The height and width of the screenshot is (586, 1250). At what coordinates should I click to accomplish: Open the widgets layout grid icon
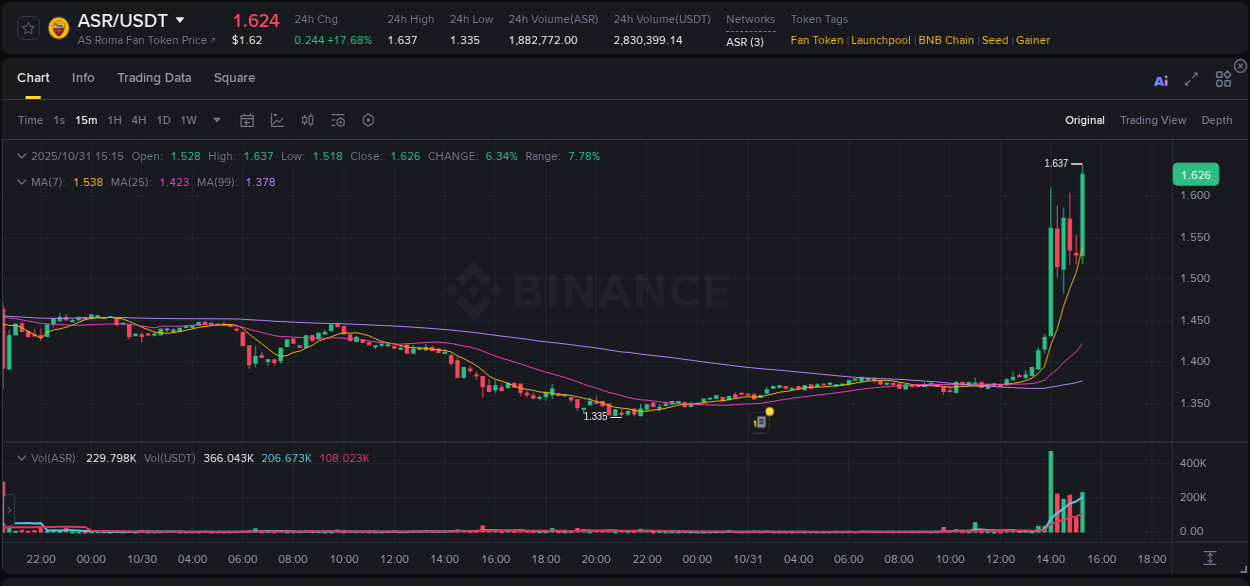pos(1223,79)
